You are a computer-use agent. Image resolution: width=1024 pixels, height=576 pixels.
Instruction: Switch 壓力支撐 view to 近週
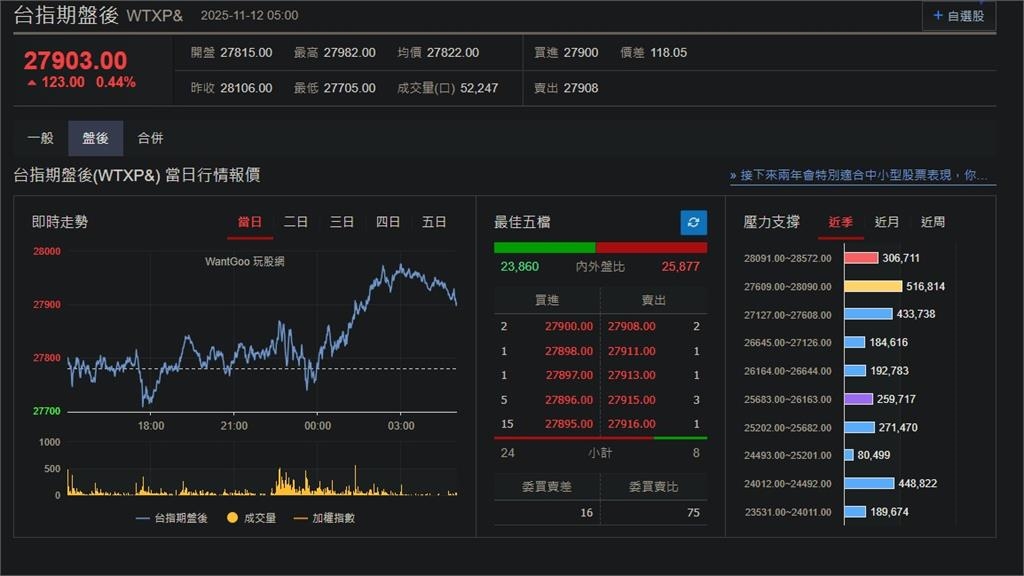(933, 222)
